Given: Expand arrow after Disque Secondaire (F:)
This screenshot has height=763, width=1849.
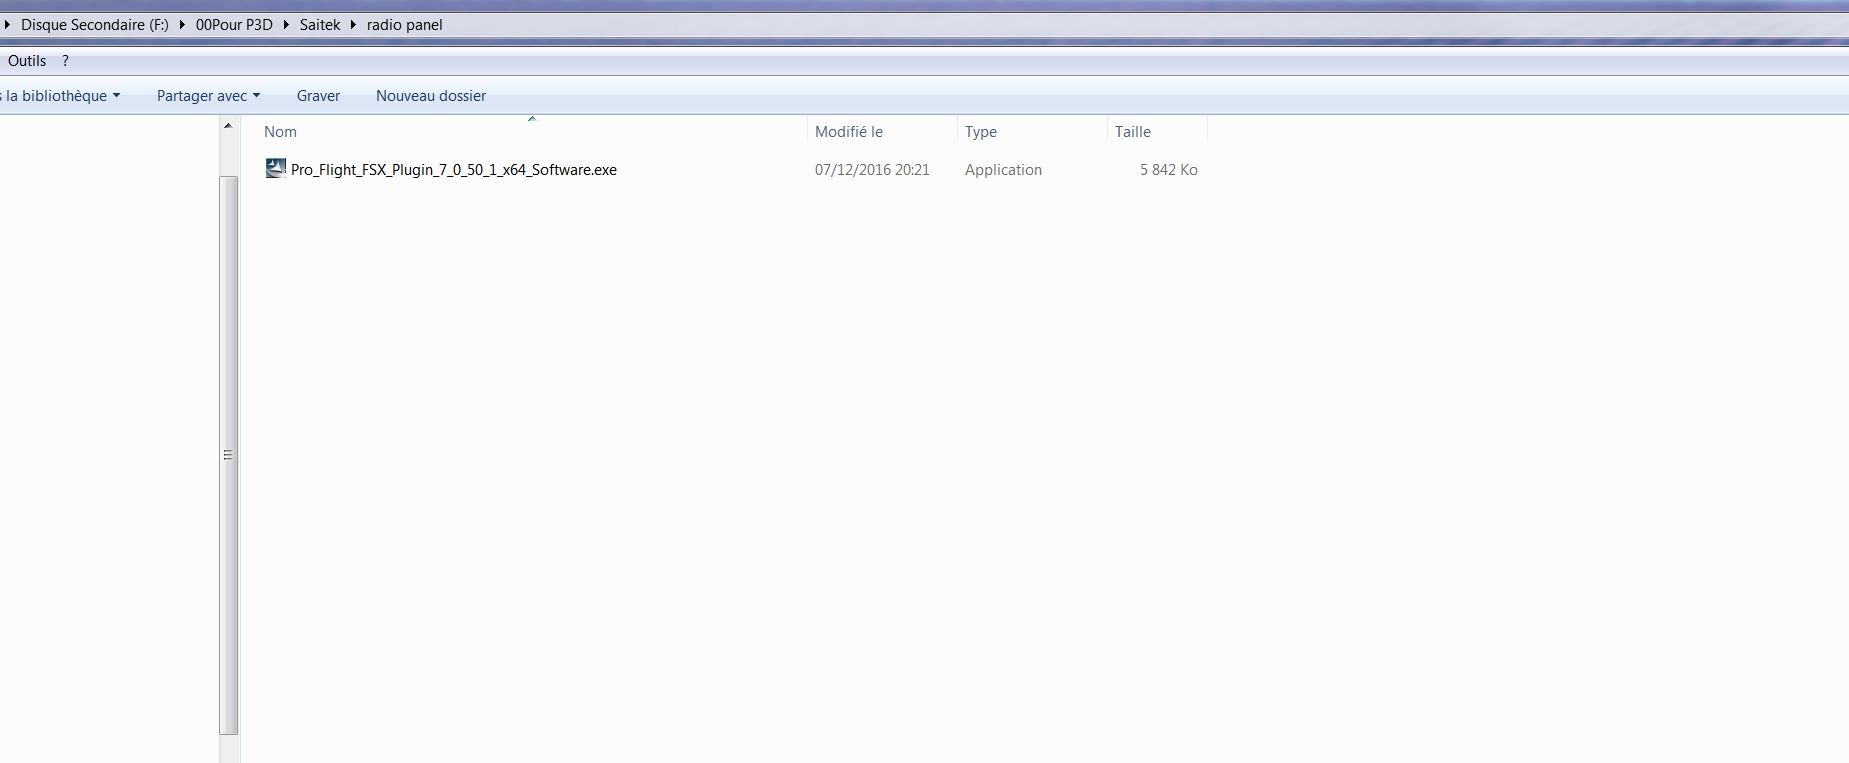Looking at the screenshot, I should (182, 25).
